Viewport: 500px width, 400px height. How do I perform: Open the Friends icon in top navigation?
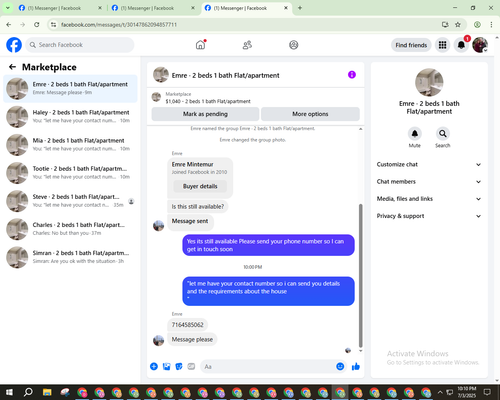tap(247, 45)
